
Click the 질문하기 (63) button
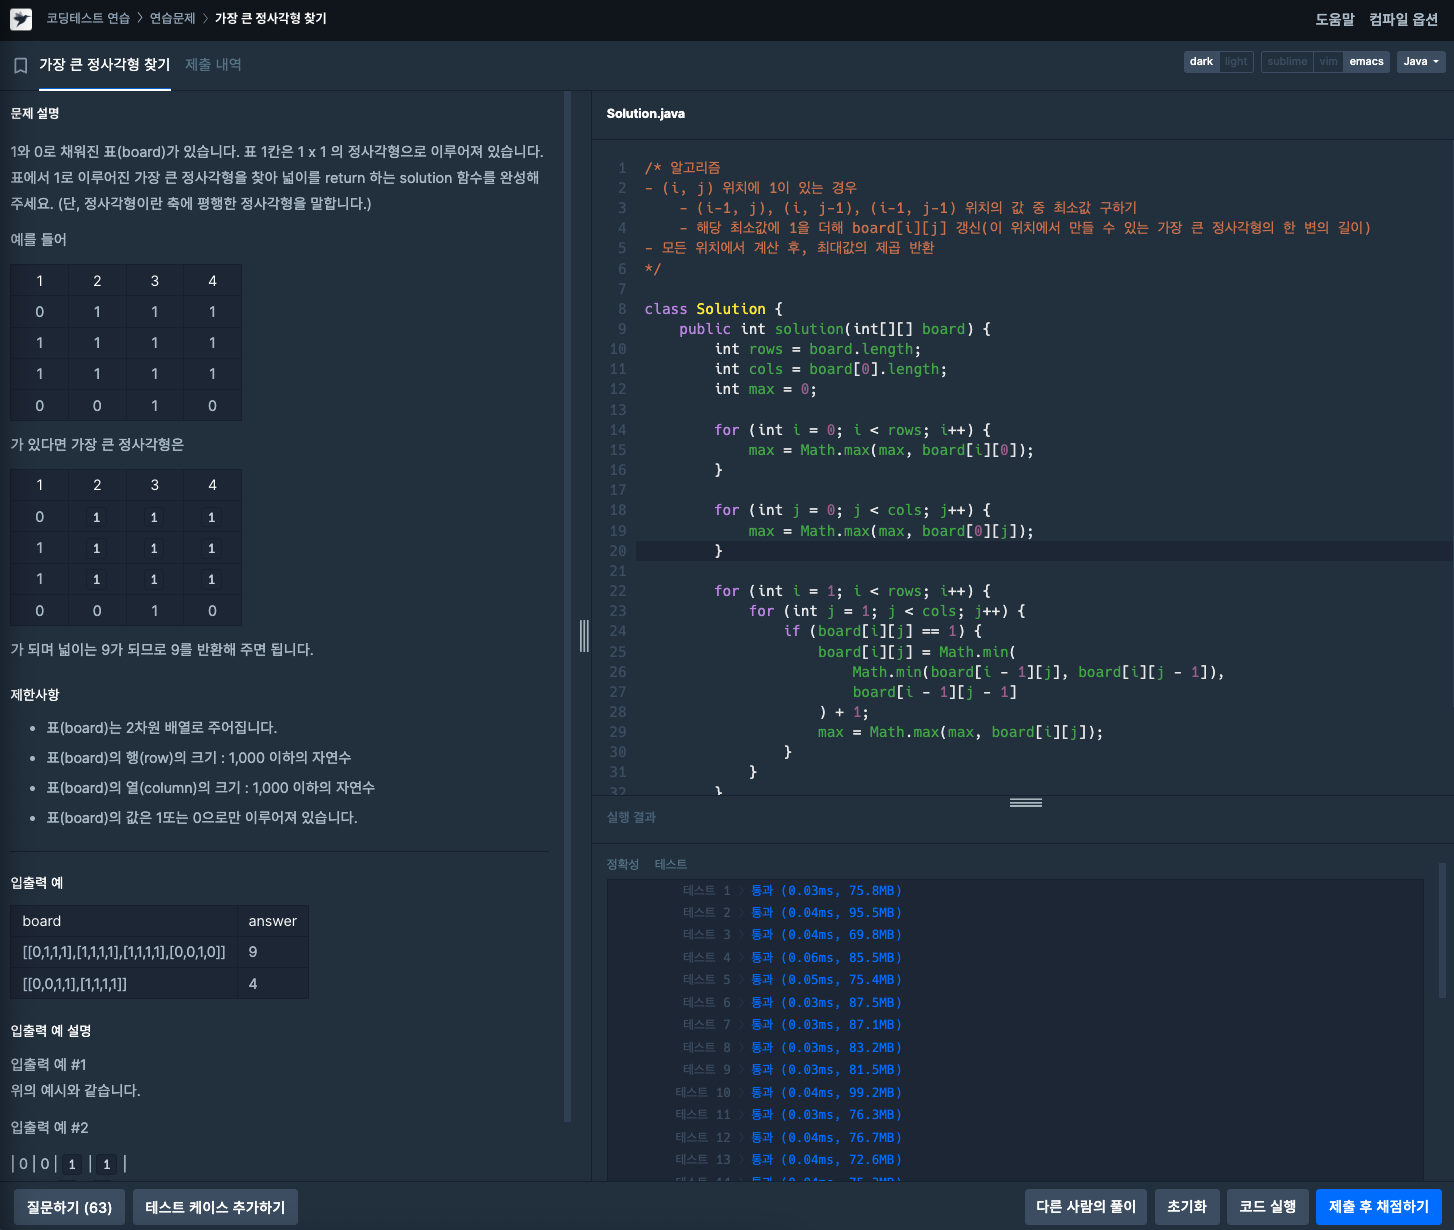click(x=70, y=1207)
